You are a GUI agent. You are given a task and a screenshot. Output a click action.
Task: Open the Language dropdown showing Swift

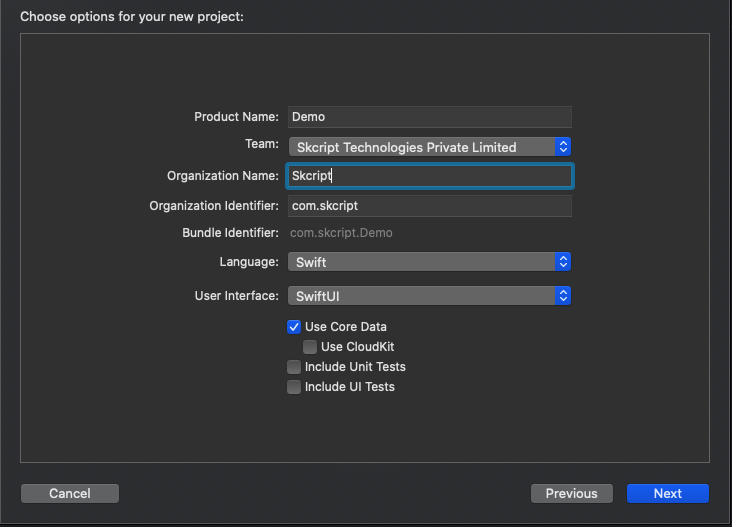[429, 262]
